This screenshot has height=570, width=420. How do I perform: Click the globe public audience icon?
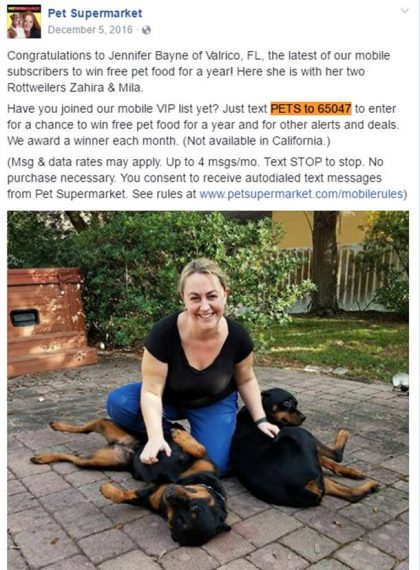point(146,30)
